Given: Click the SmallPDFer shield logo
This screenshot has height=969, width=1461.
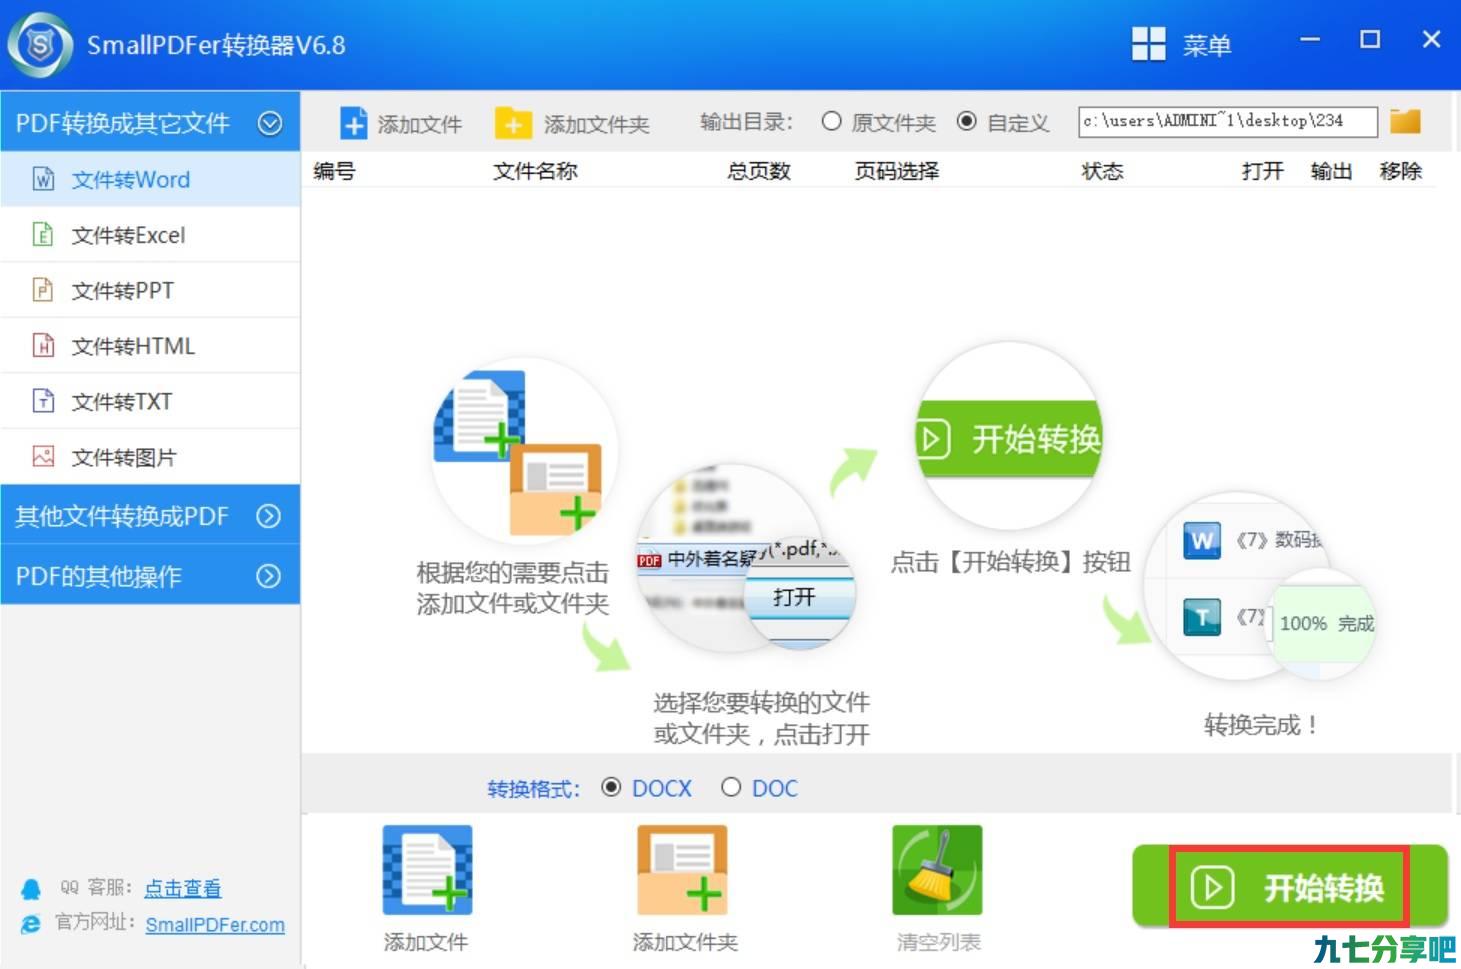Looking at the screenshot, I should point(40,45).
